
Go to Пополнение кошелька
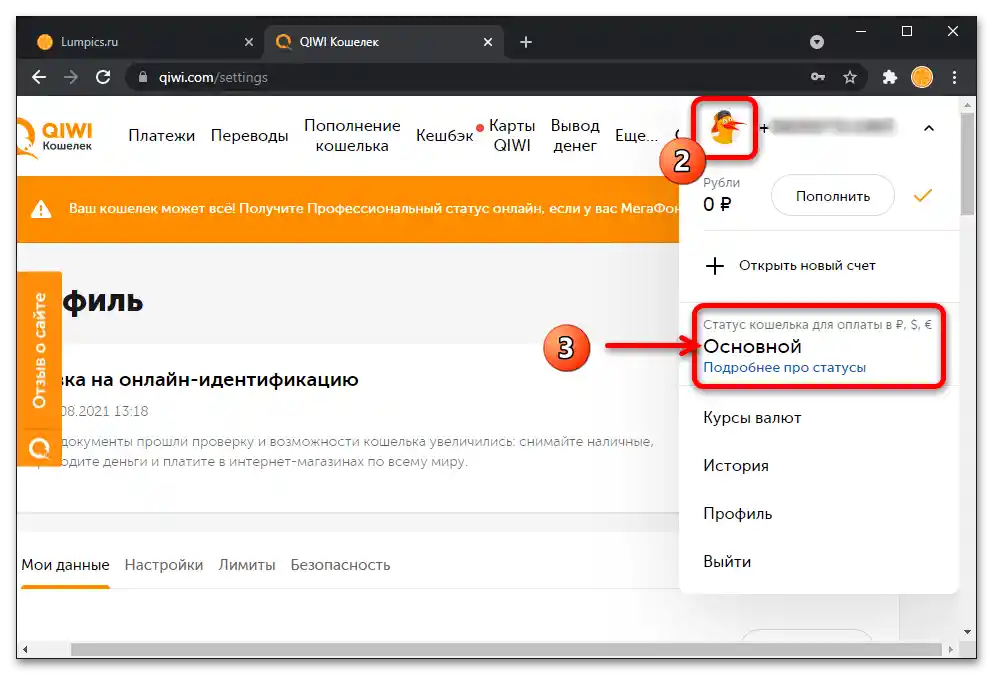[352, 136]
